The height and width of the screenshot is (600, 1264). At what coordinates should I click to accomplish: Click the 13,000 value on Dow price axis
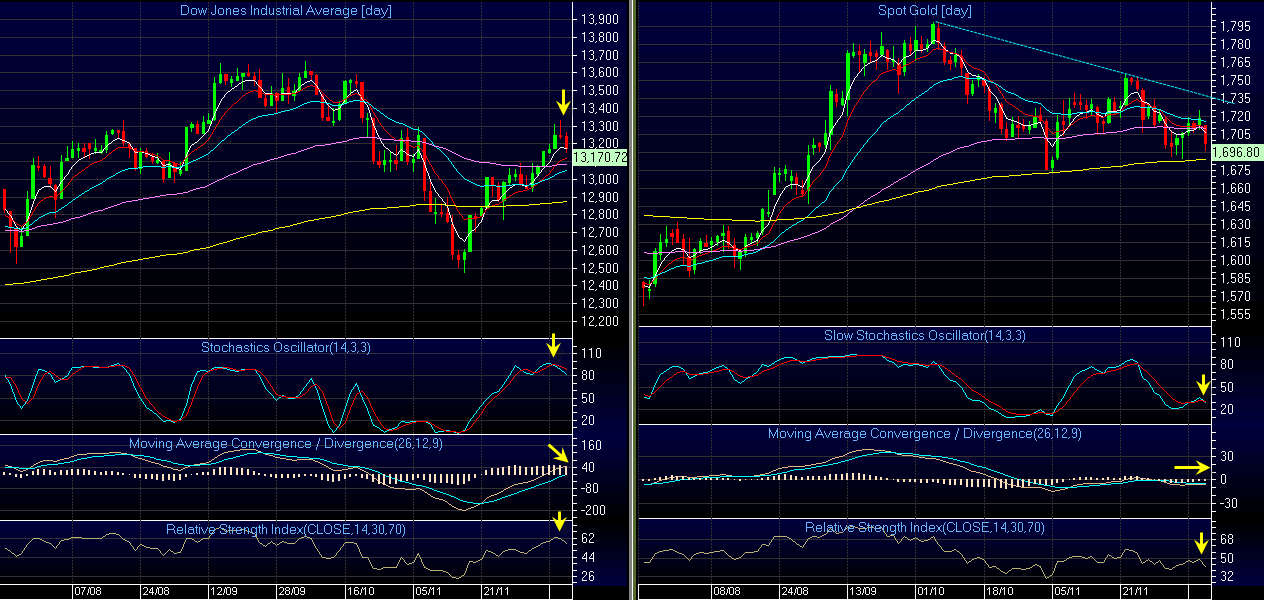click(599, 179)
